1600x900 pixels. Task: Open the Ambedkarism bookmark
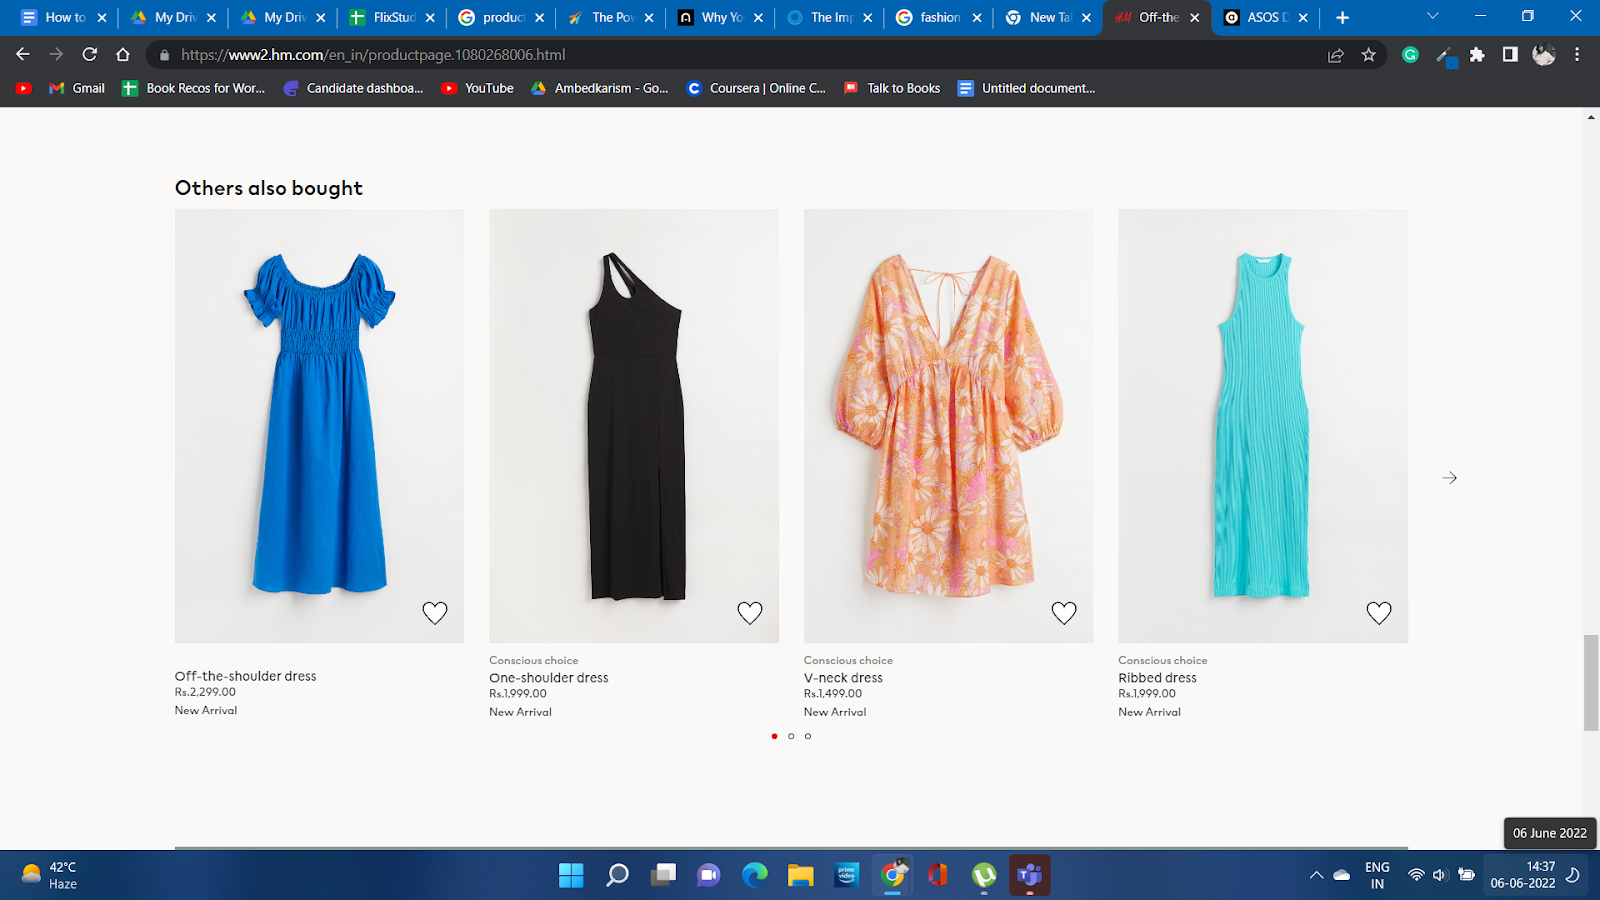coord(600,88)
